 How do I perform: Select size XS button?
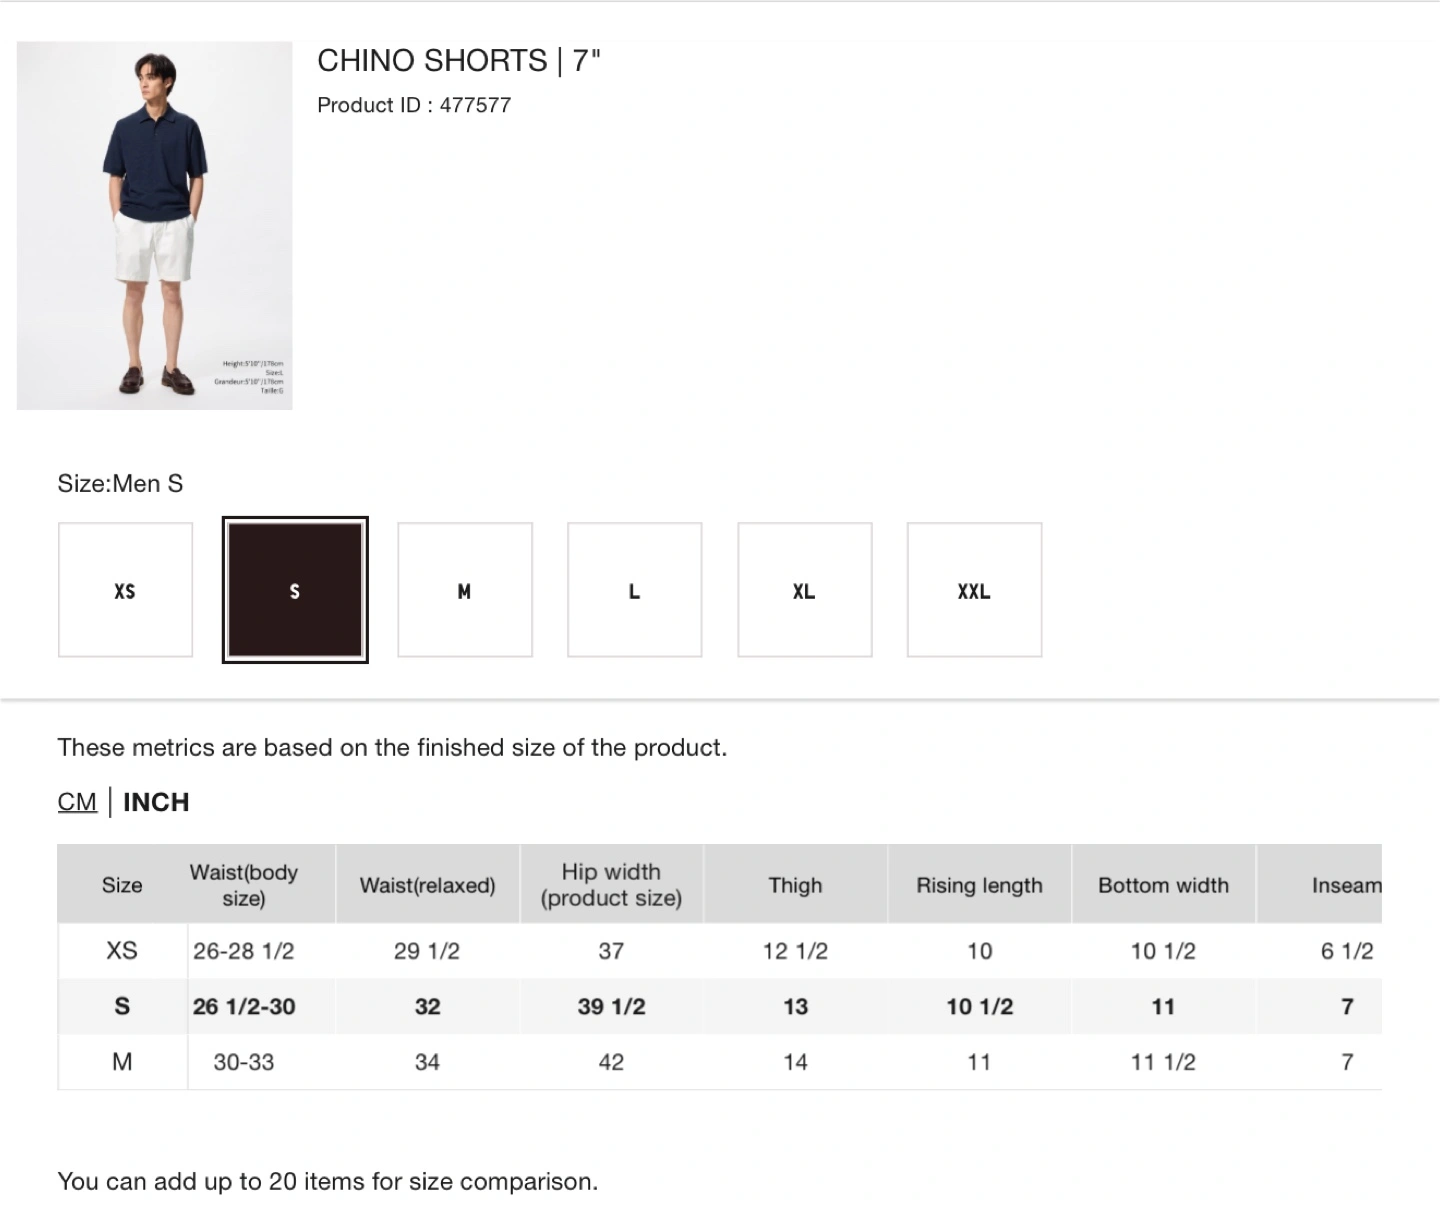[x=125, y=590]
